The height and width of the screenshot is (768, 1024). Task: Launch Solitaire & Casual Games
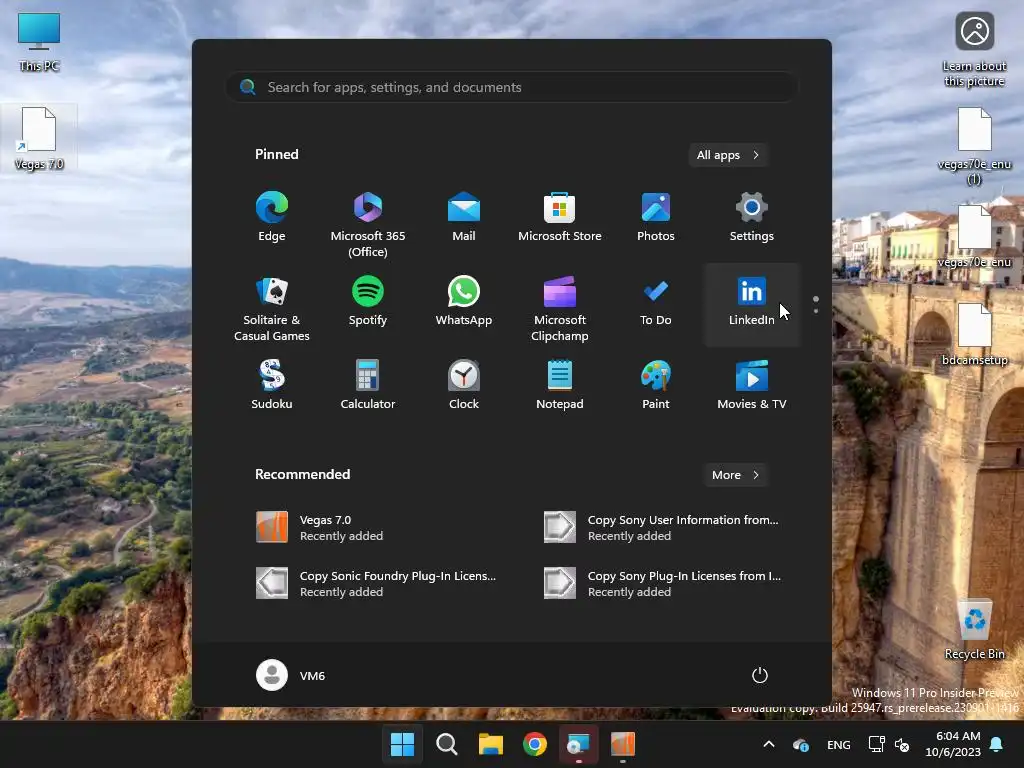[272, 308]
